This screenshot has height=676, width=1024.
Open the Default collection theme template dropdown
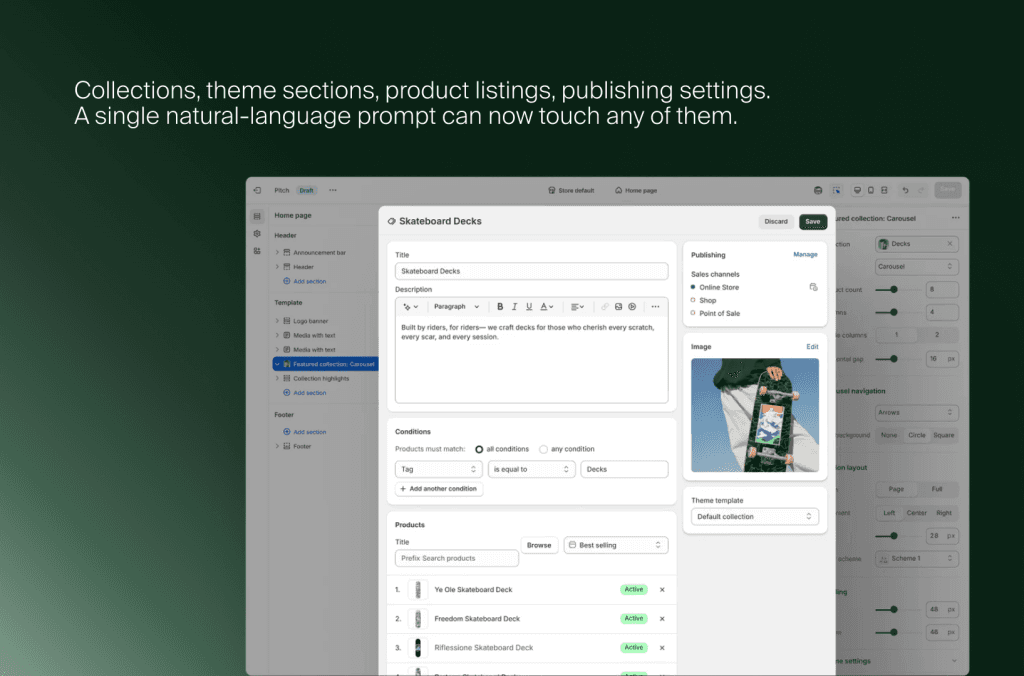(754, 517)
